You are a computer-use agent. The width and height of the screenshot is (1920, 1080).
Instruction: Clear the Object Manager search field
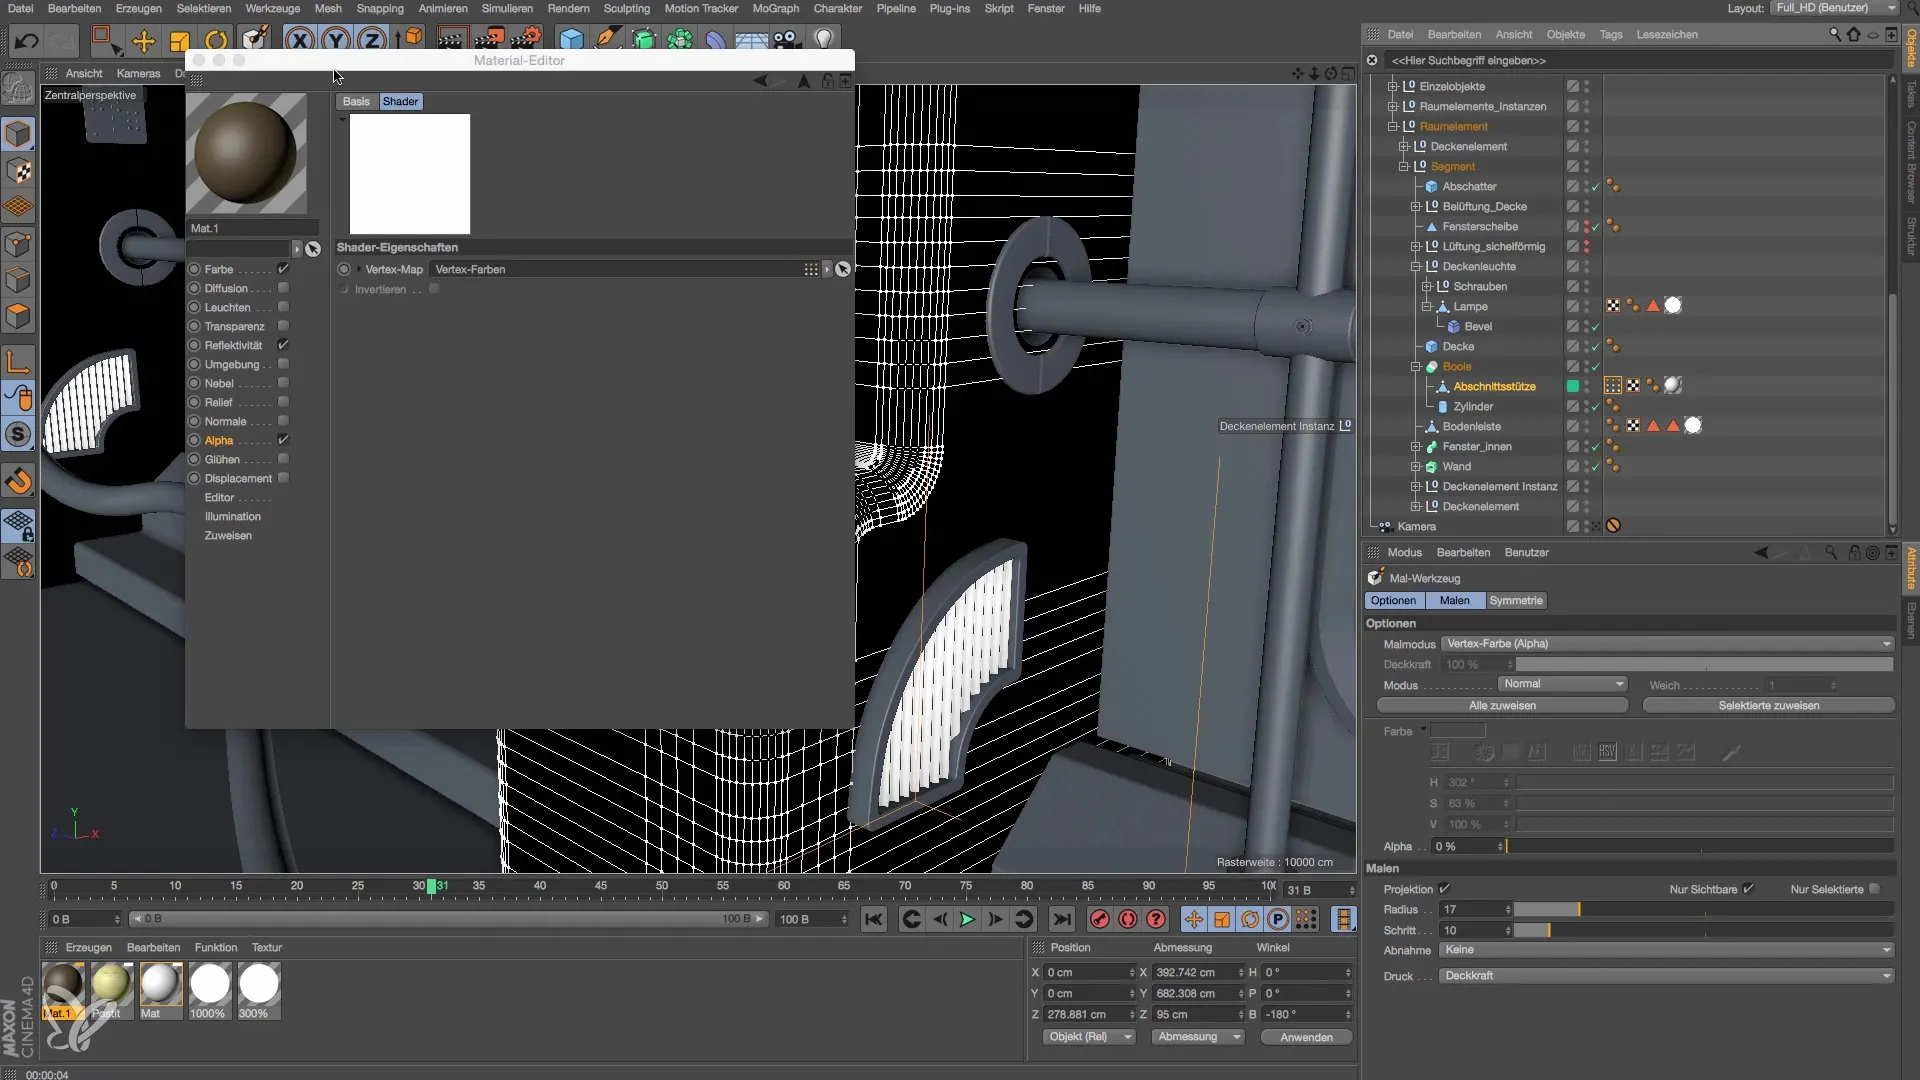[x=1372, y=60]
